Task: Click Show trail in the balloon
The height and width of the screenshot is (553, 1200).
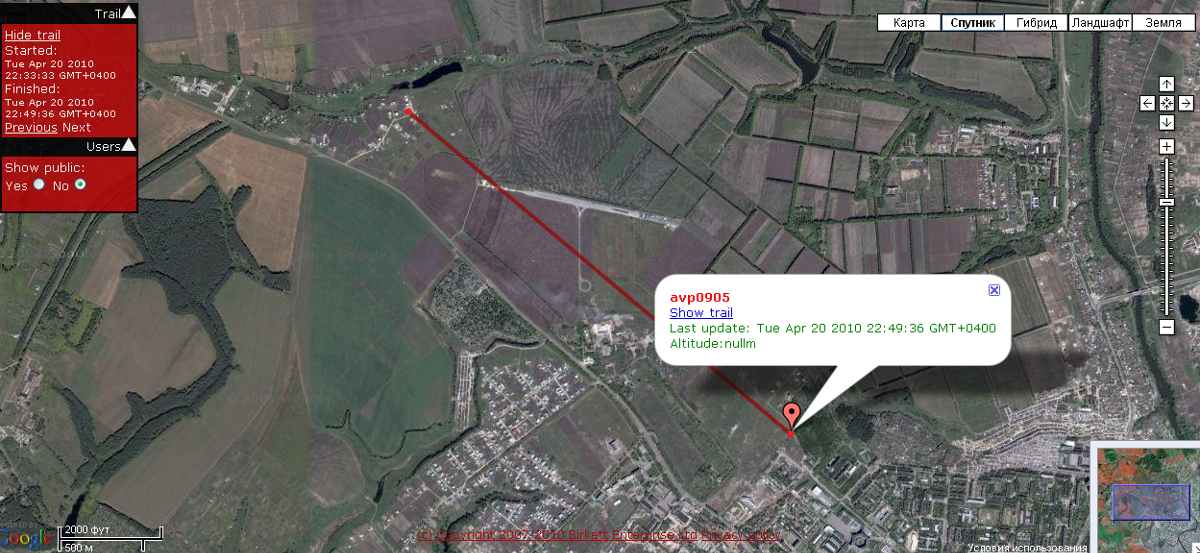Action: [701, 313]
